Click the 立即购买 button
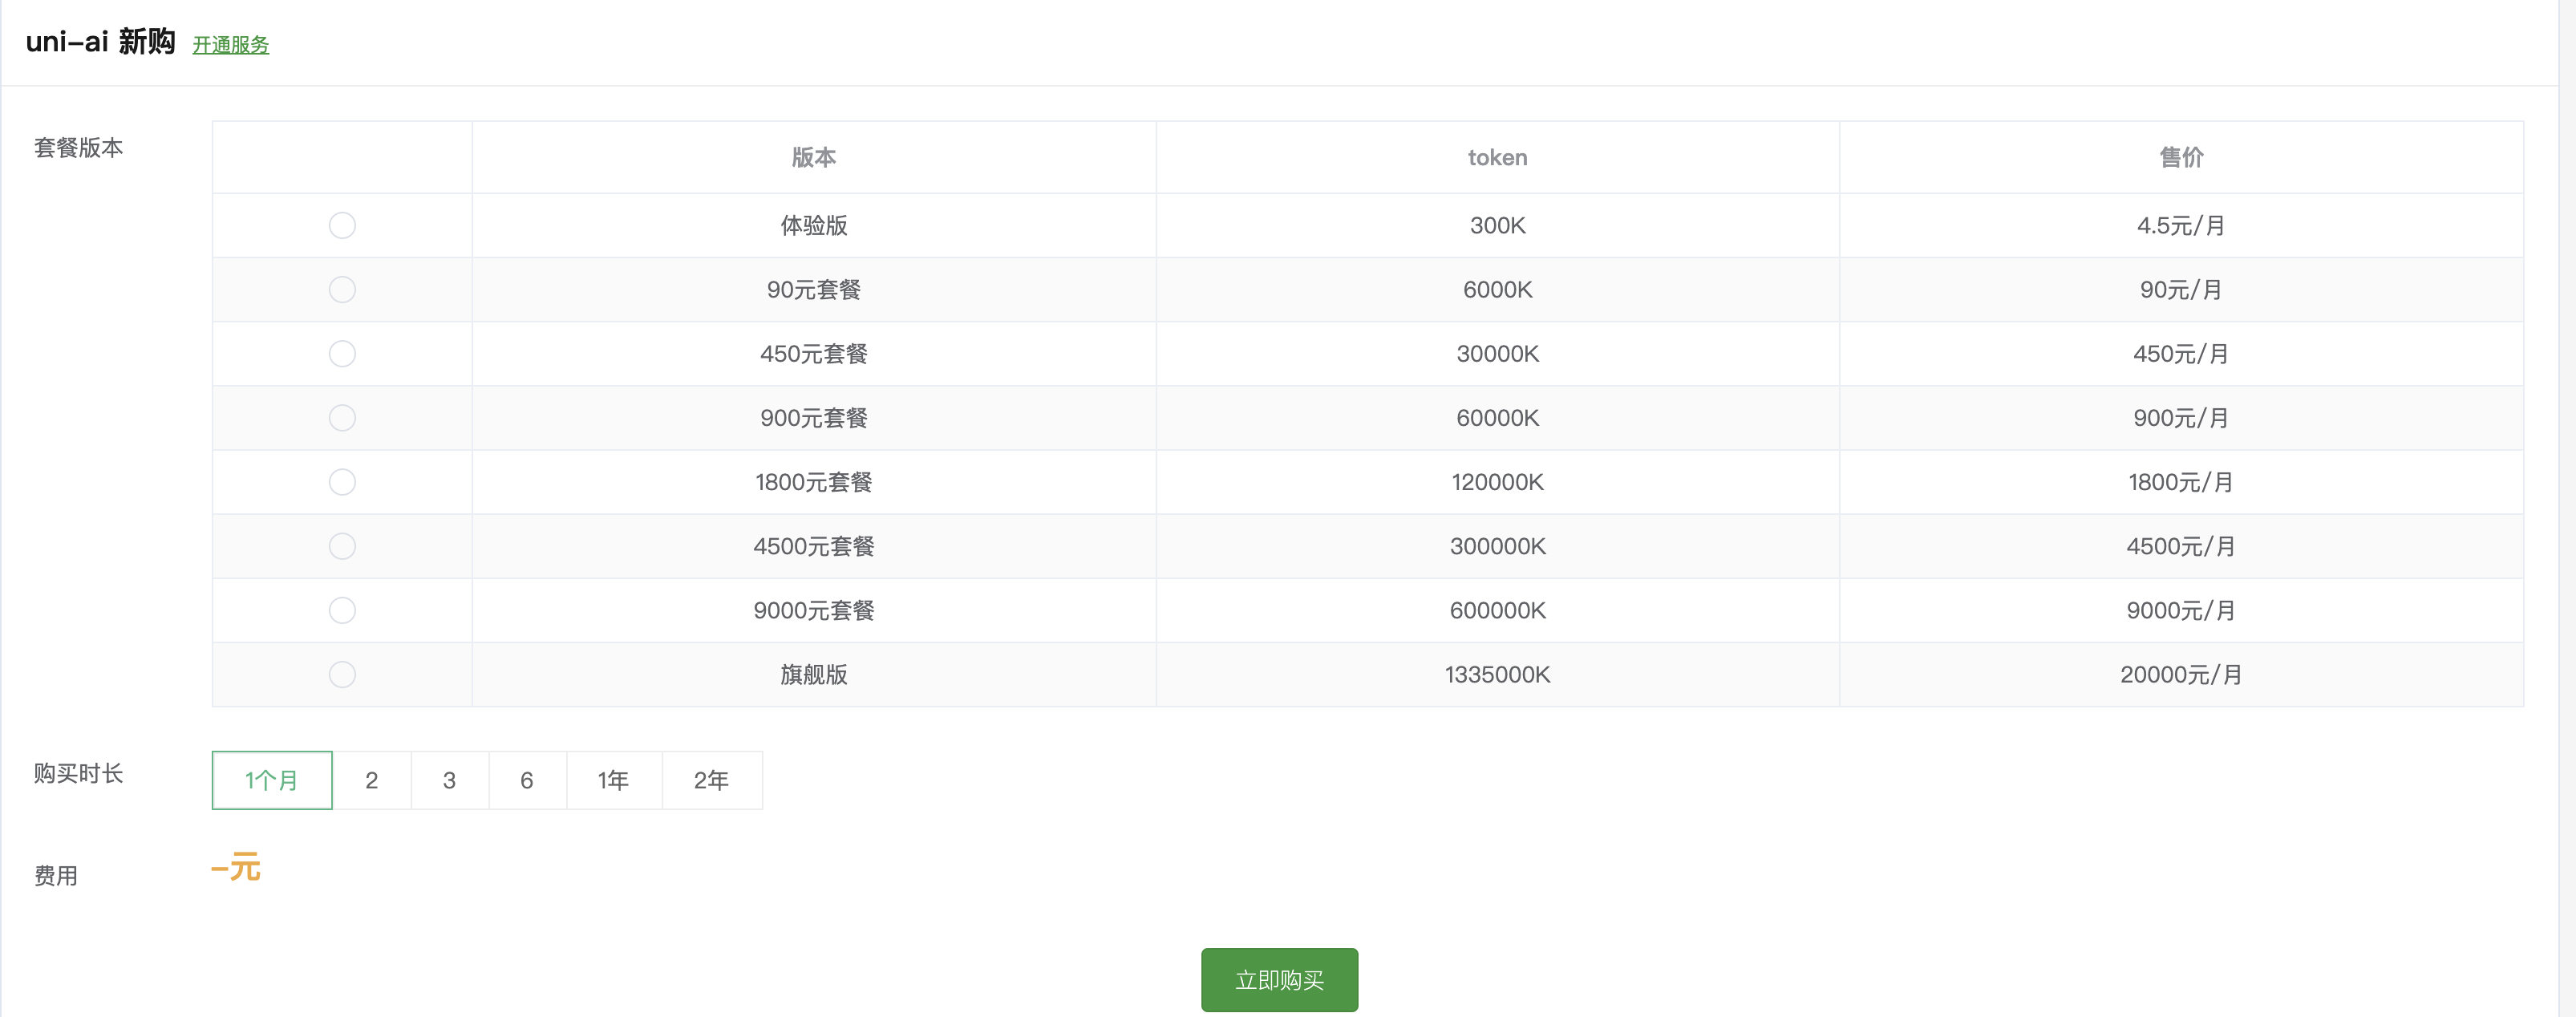The width and height of the screenshot is (2576, 1017). (x=1279, y=980)
